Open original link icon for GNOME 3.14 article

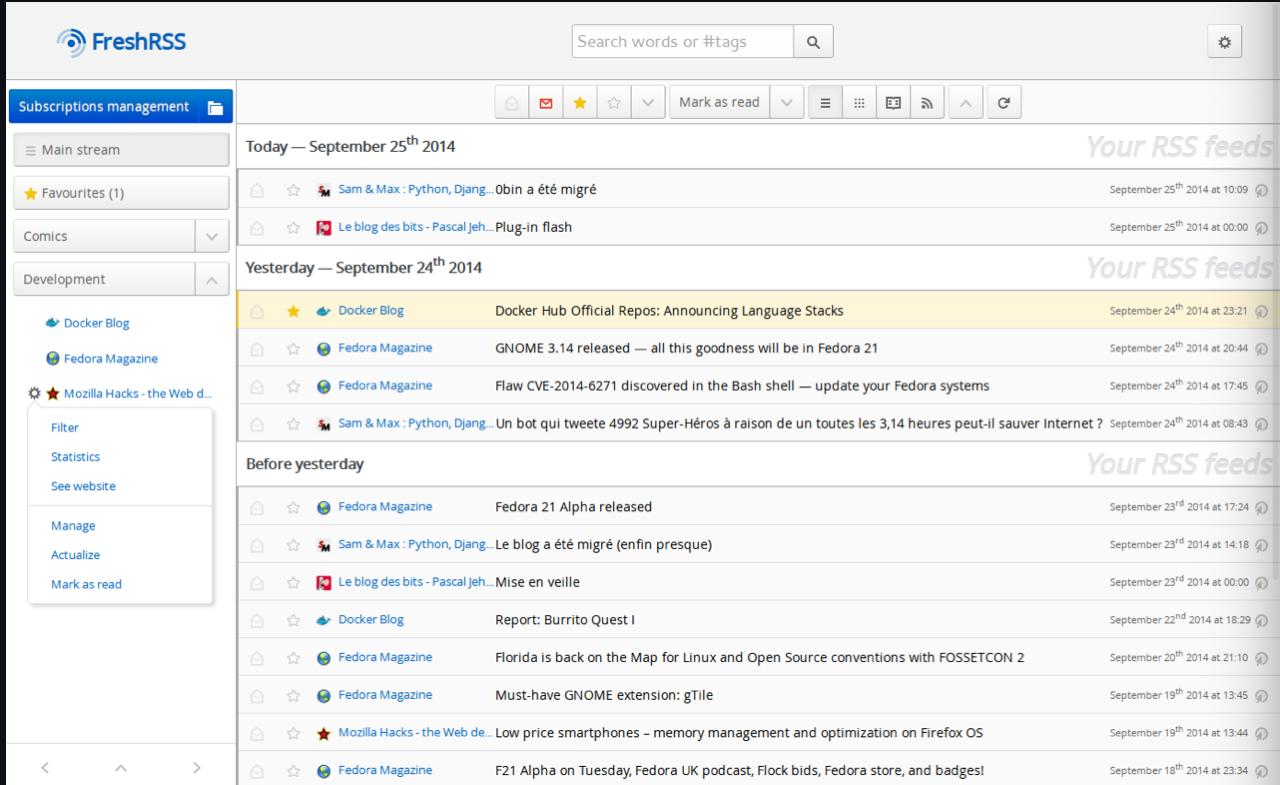click(x=1262, y=349)
